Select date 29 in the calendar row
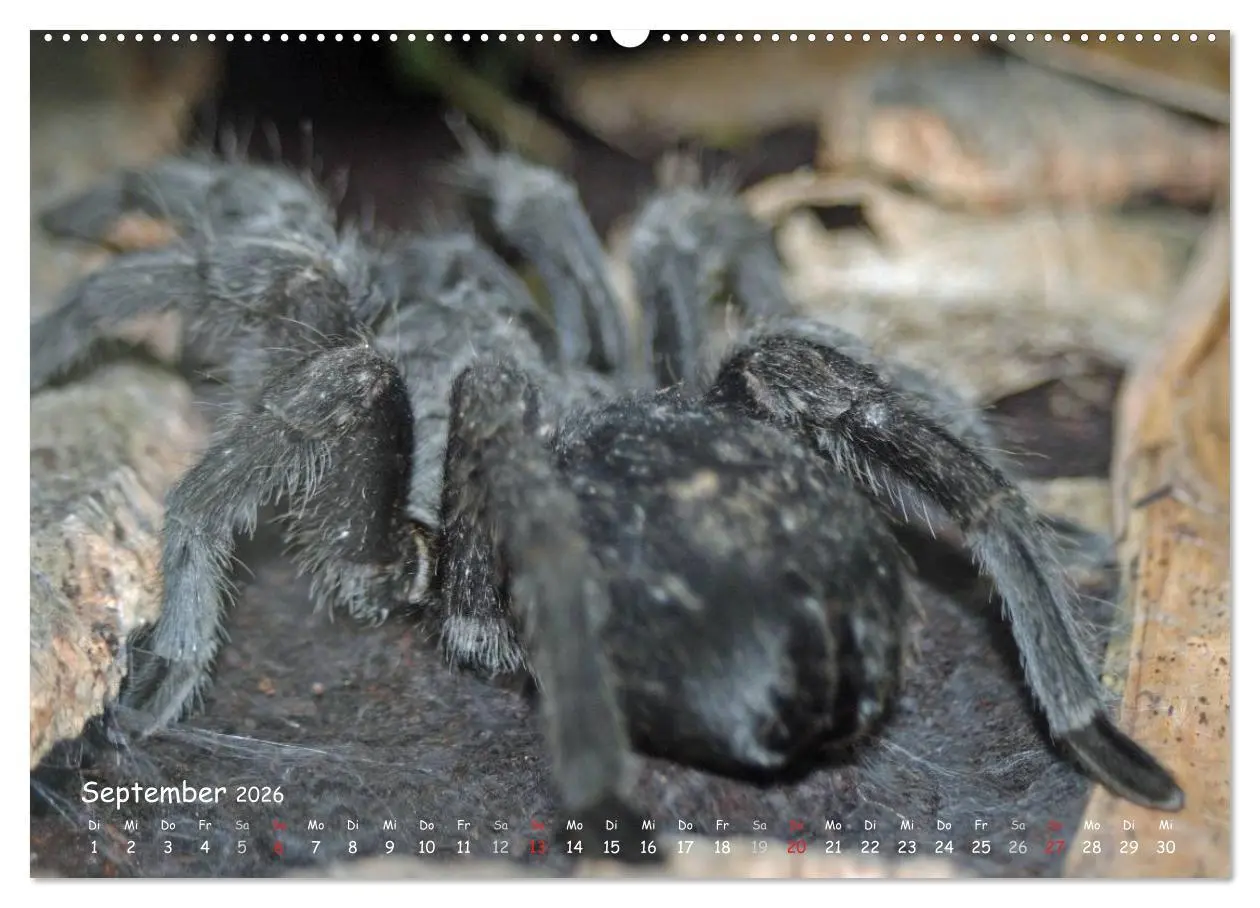The width and height of the screenshot is (1260, 908). (1129, 847)
